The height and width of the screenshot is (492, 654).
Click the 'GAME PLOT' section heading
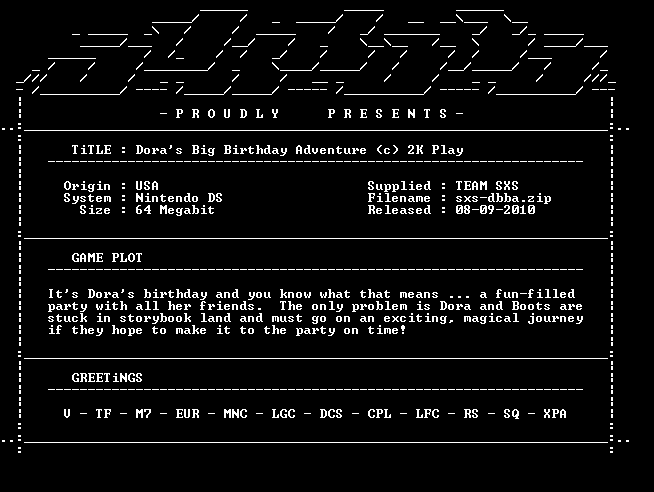pos(107,258)
